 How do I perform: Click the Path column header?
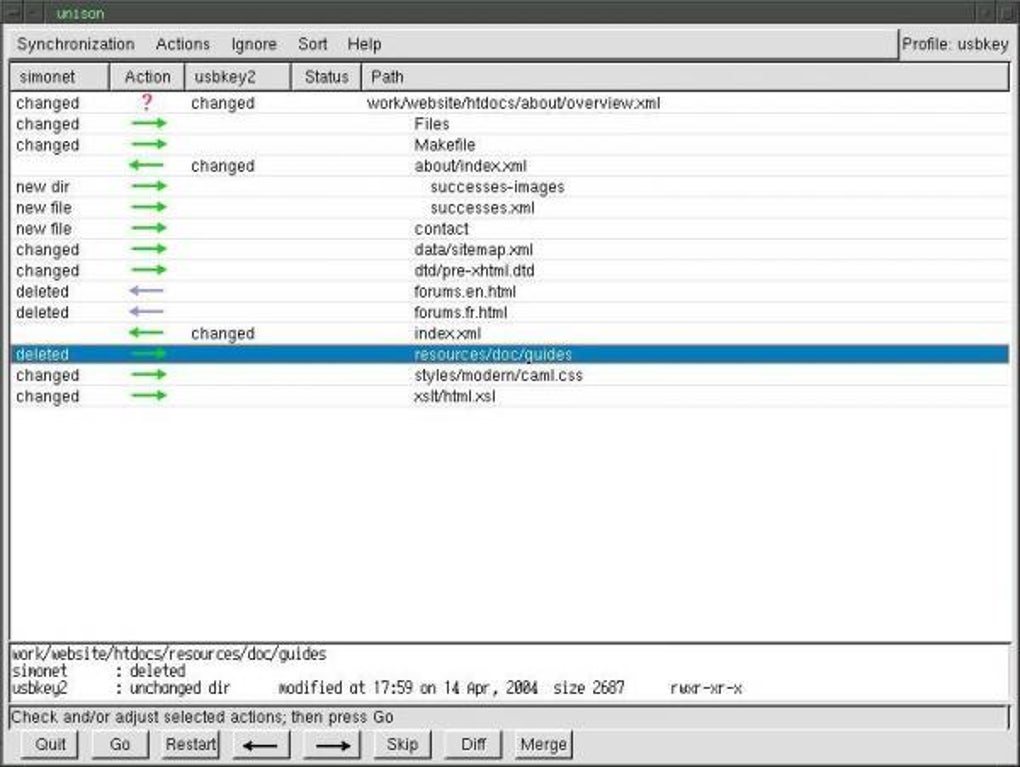(685, 77)
